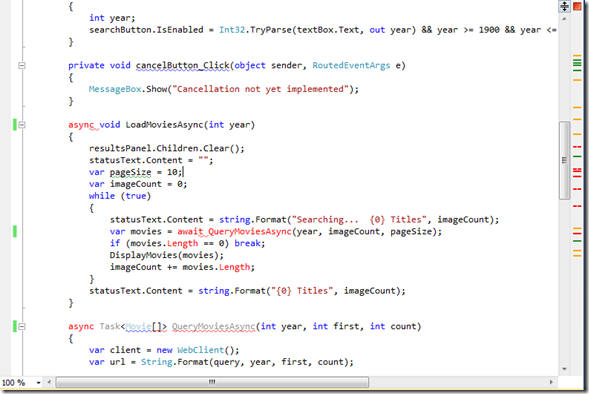Click the async keyword with red squiggle
589x394 pixels.
pyautogui.click(x=81, y=125)
